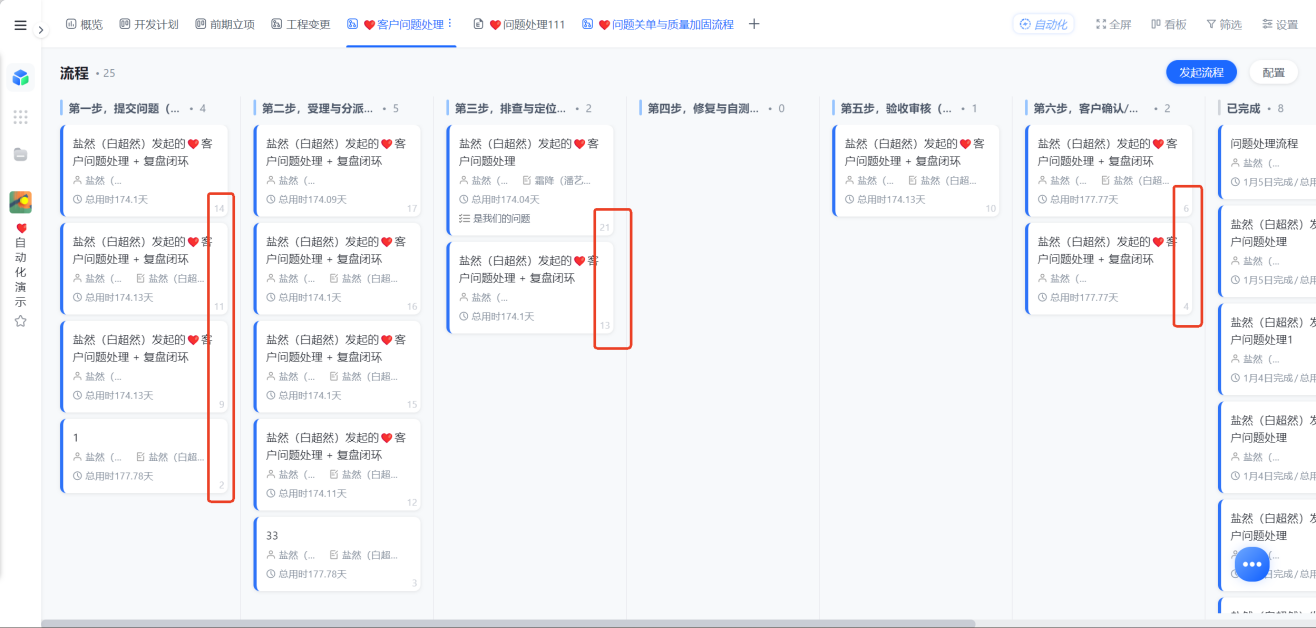Open the hamburger menu at top left

pyautogui.click(x=20, y=25)
